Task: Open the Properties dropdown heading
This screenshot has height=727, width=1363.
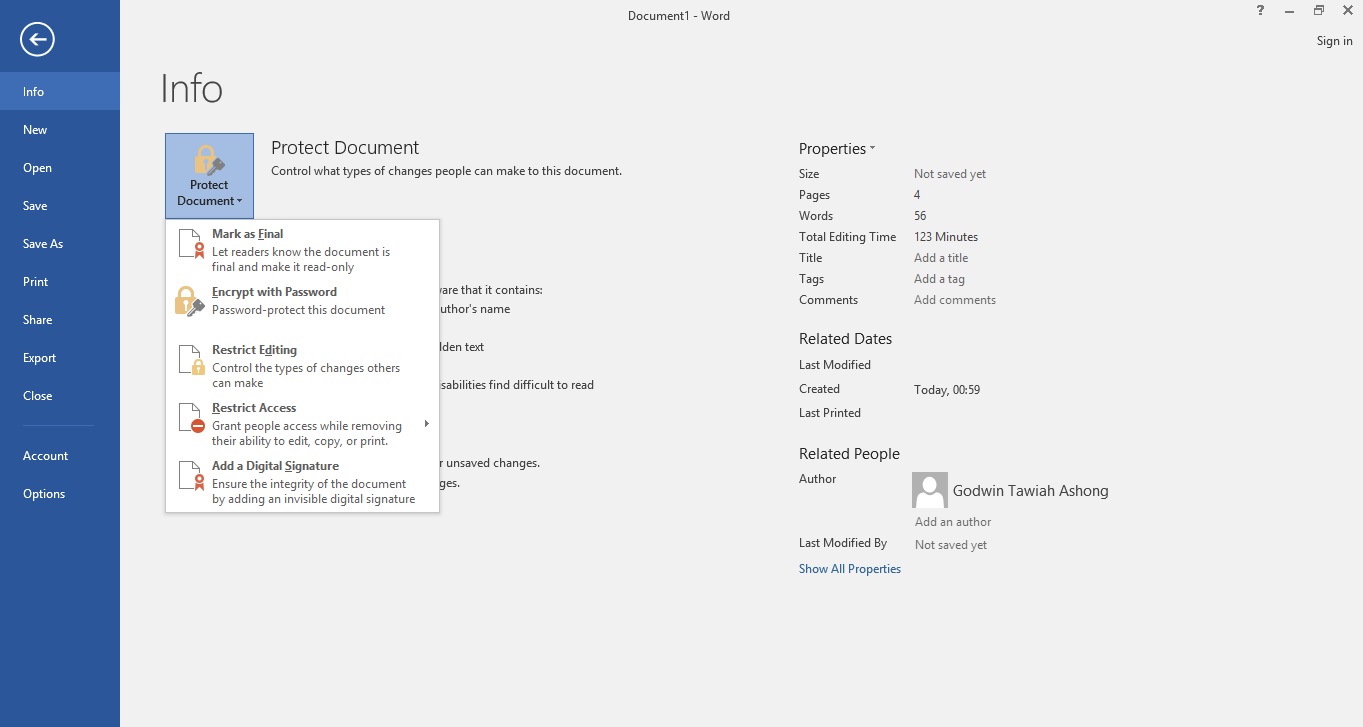Action: click(837, 148)
